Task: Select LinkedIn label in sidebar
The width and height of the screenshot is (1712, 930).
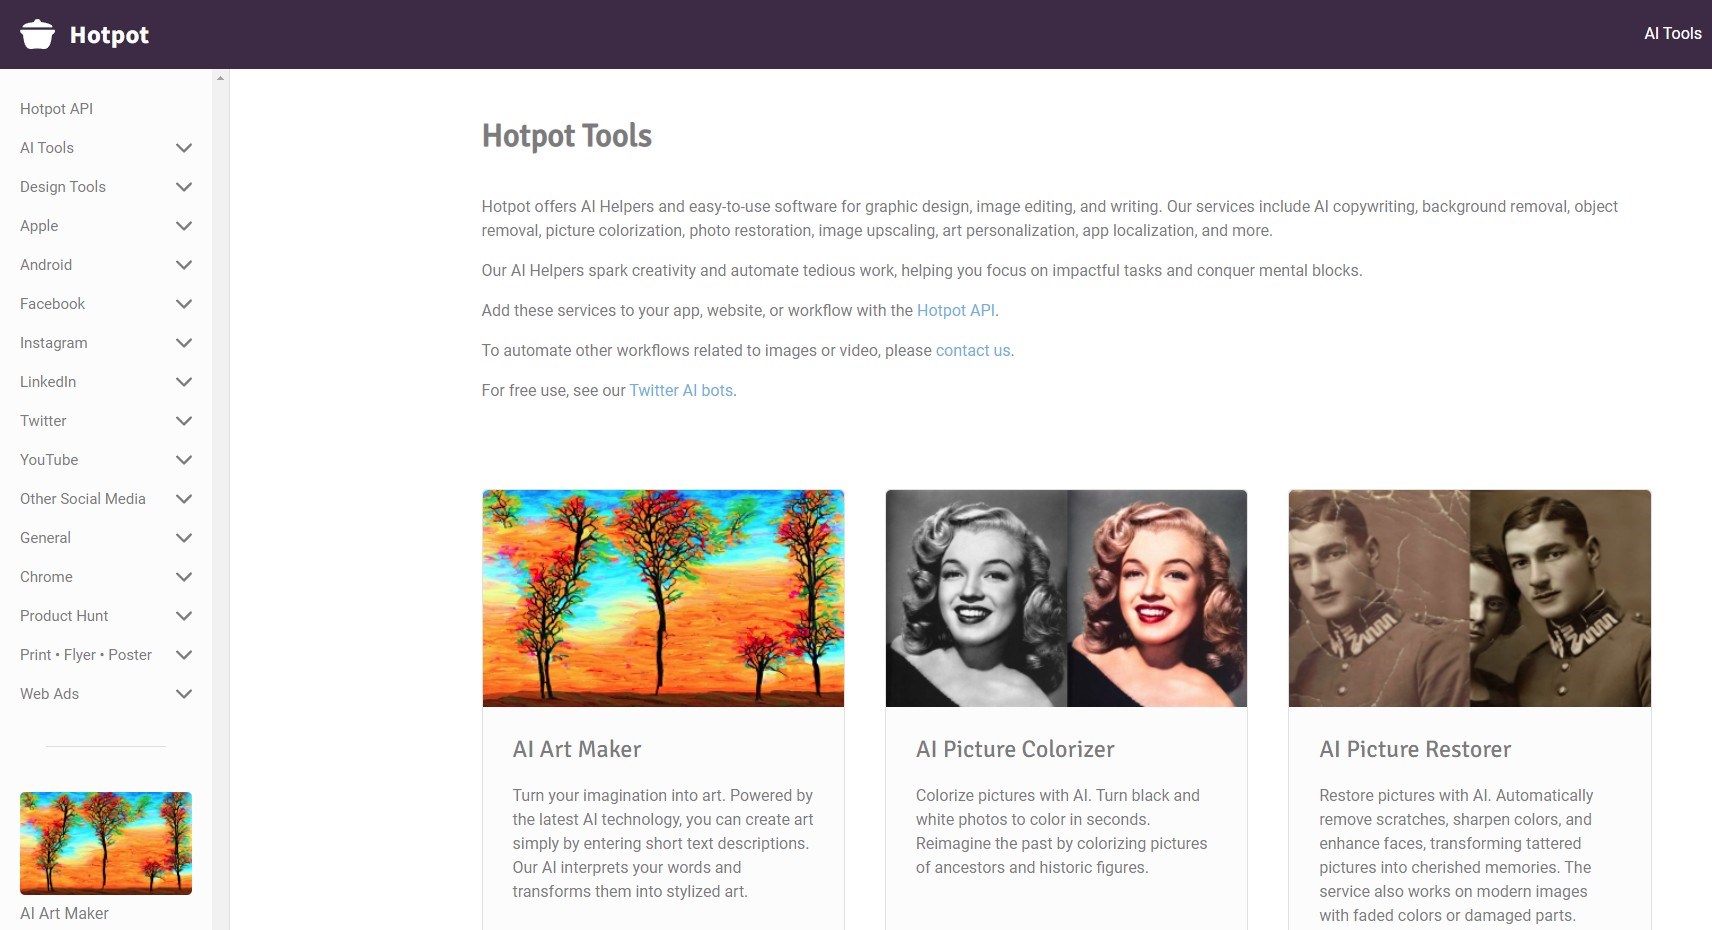Action: 48,381
